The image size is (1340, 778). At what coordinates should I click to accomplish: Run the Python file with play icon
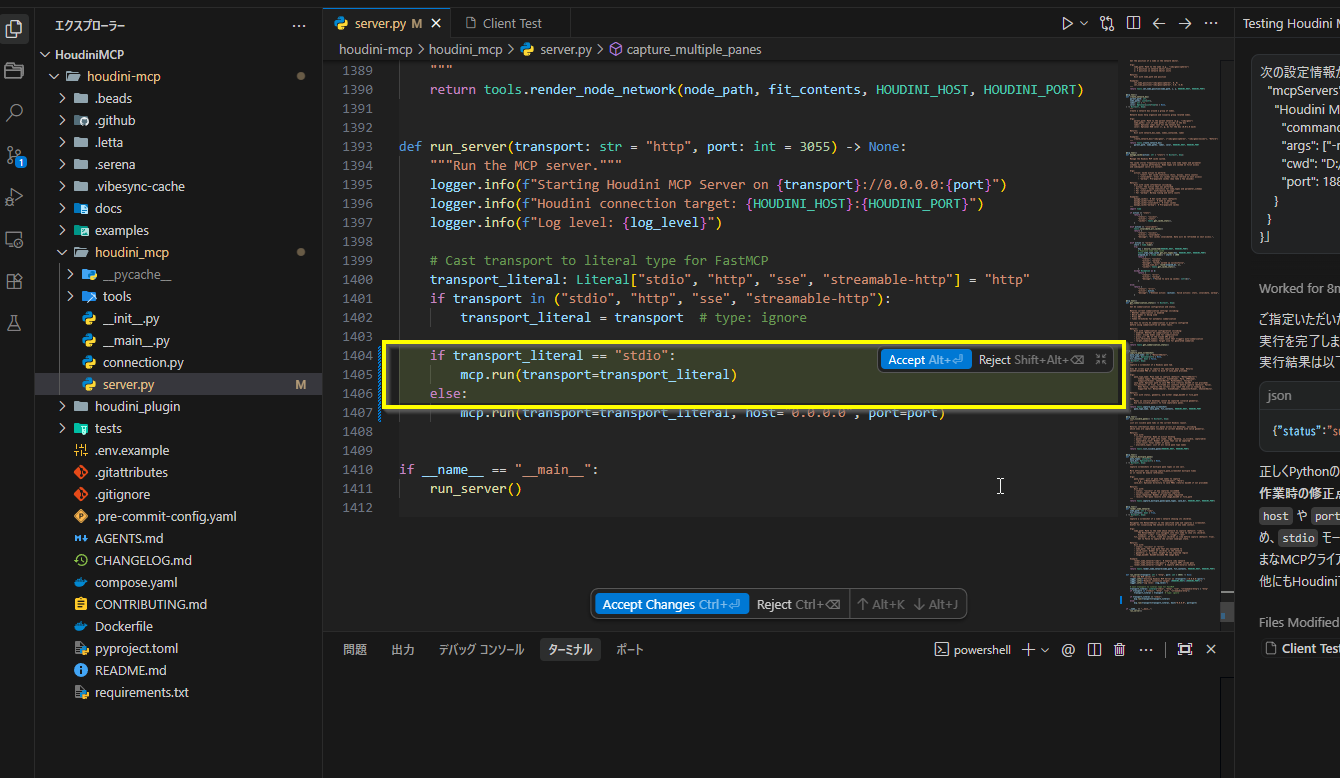(1067, 23)
